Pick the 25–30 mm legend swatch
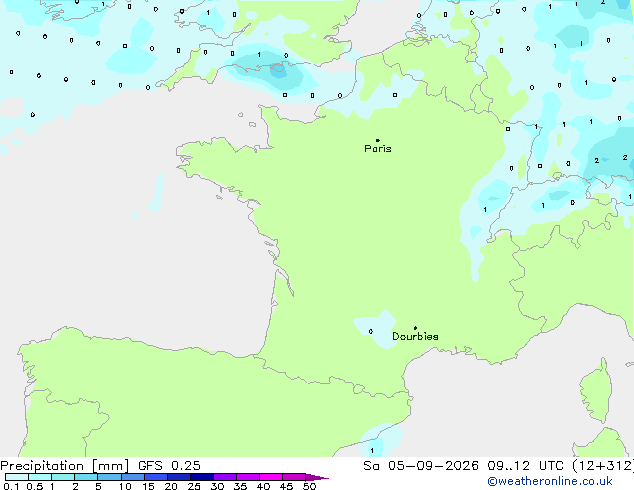The image size is (634, 490). 201,477
